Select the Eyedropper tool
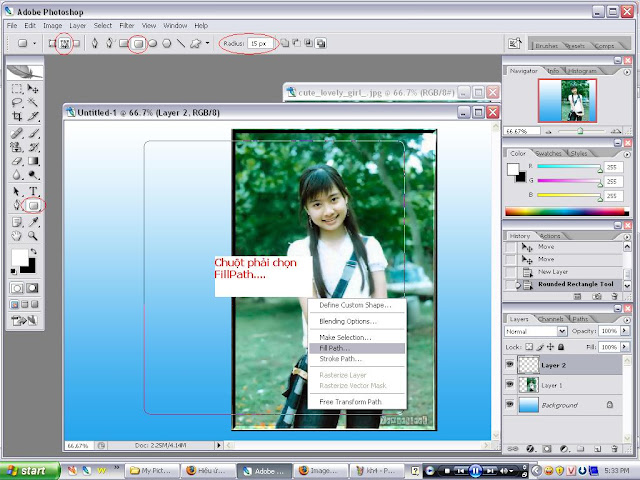The image size is (640, 480). tap(33, 222)
